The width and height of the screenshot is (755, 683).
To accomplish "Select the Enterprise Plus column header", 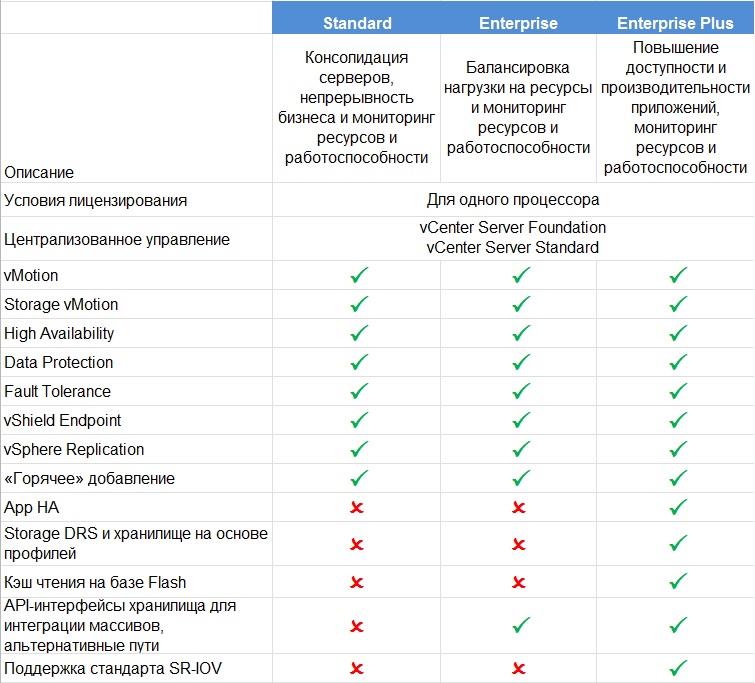I will 675,23.
